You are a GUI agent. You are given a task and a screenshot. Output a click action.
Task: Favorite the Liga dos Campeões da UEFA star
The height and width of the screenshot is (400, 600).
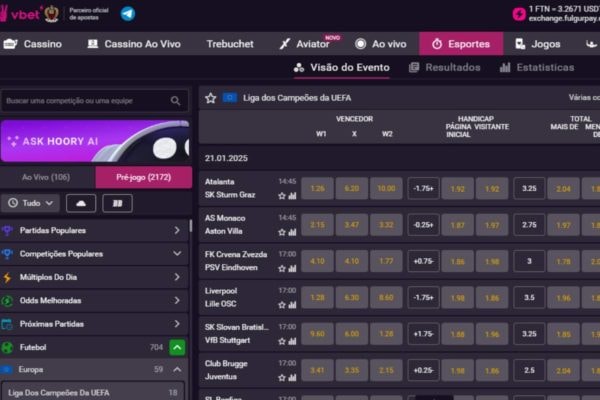click(210, 98)
